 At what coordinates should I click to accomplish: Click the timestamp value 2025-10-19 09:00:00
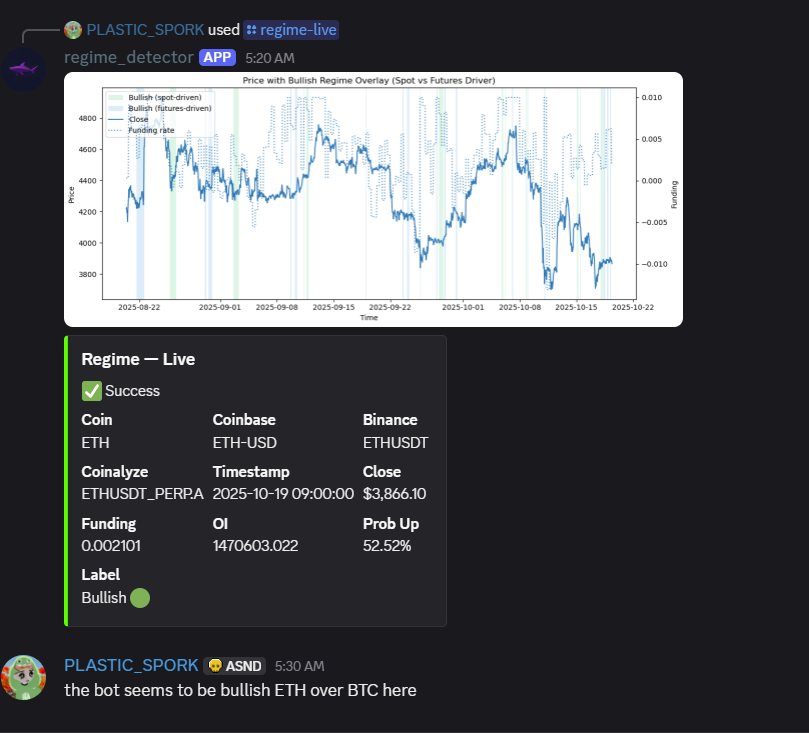point(283,494)
